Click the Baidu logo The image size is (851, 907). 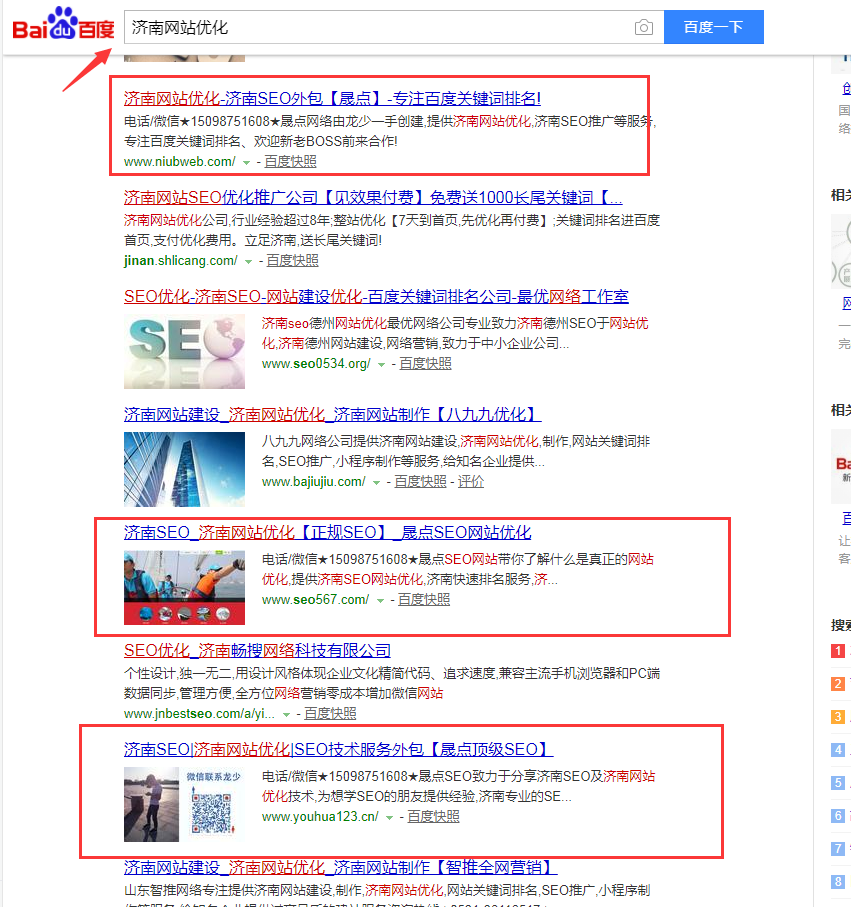click(63, 27)
